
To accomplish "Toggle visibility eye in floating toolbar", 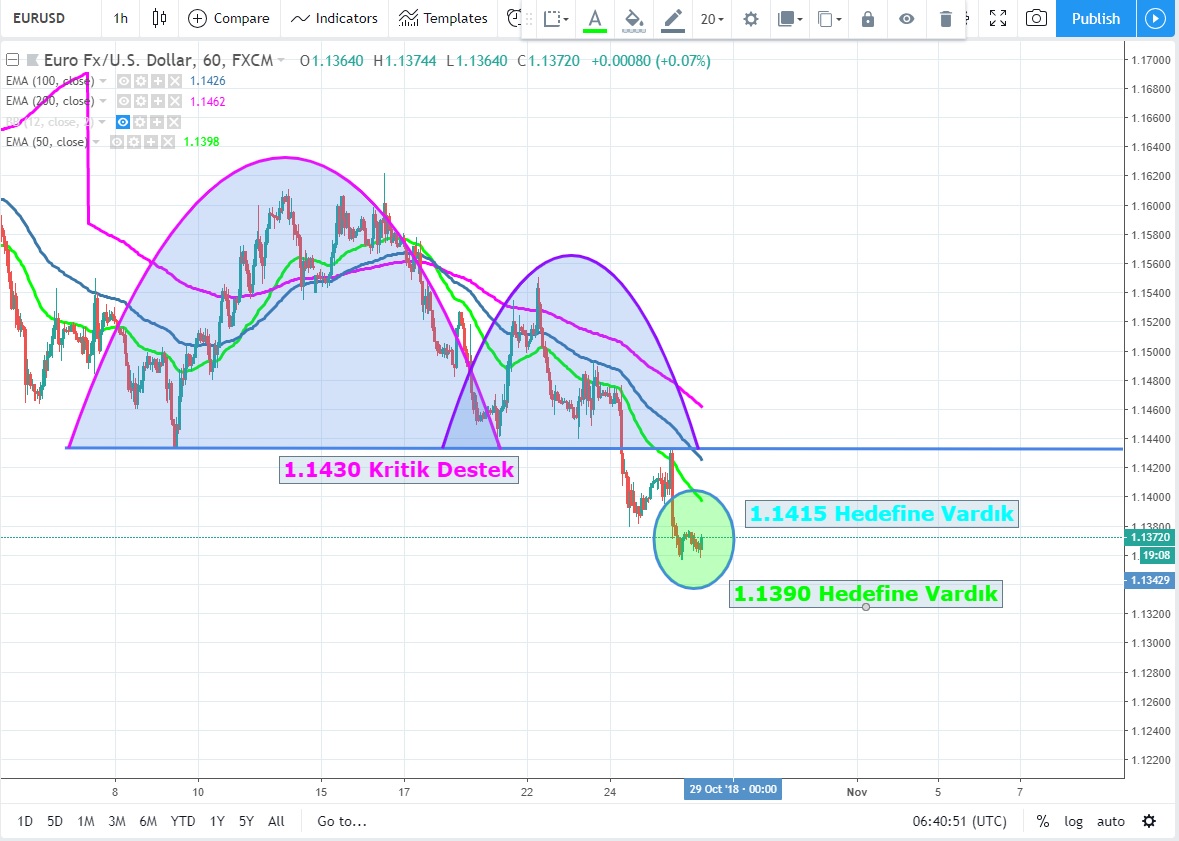I will click(x=906, y=19).
